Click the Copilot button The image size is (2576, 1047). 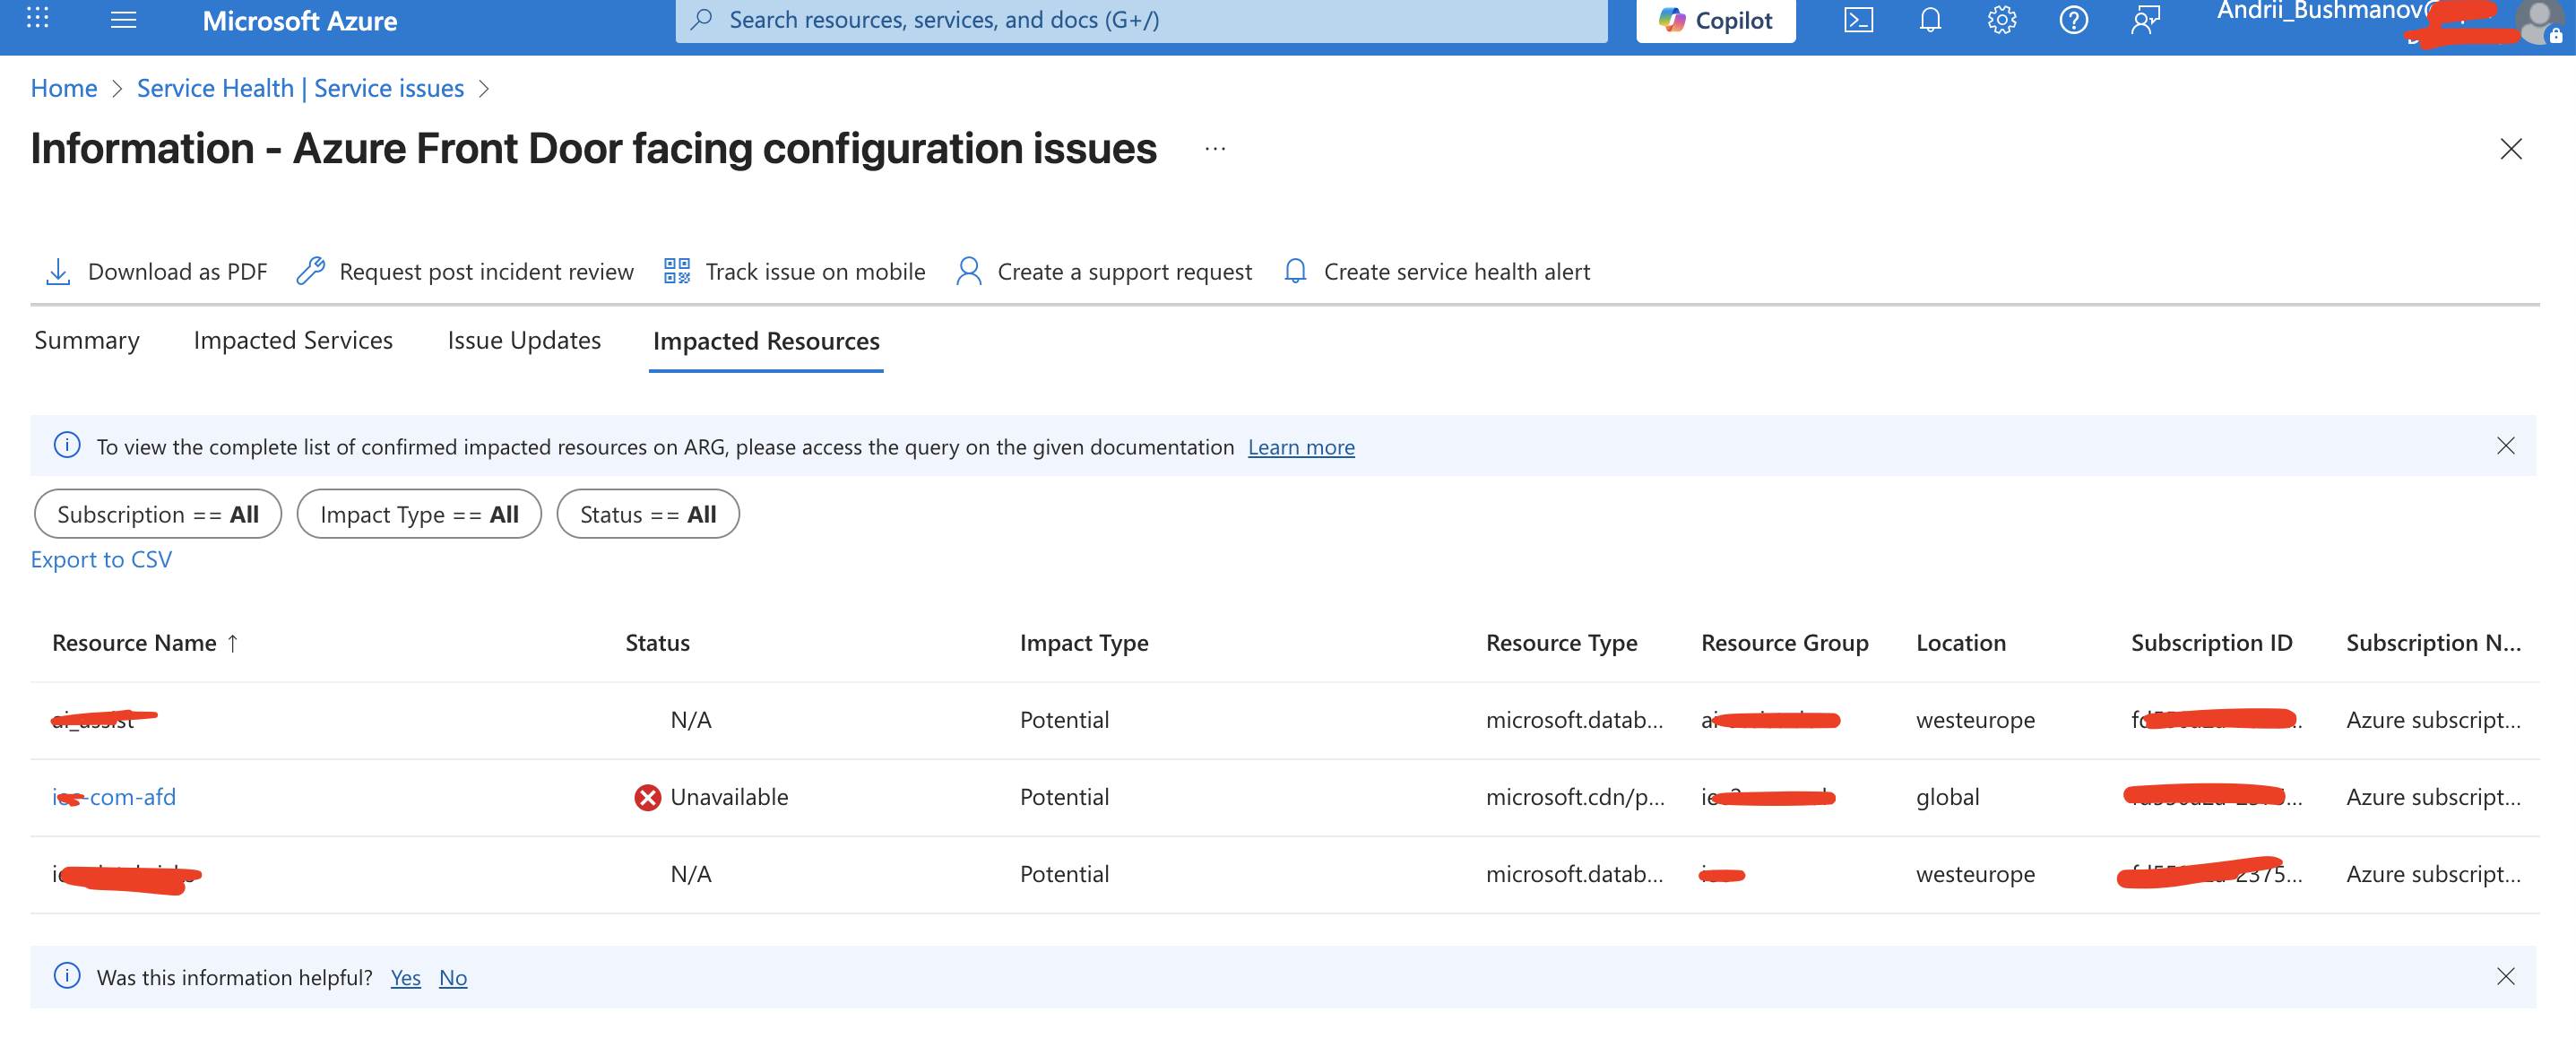[x=1715, y=20]
